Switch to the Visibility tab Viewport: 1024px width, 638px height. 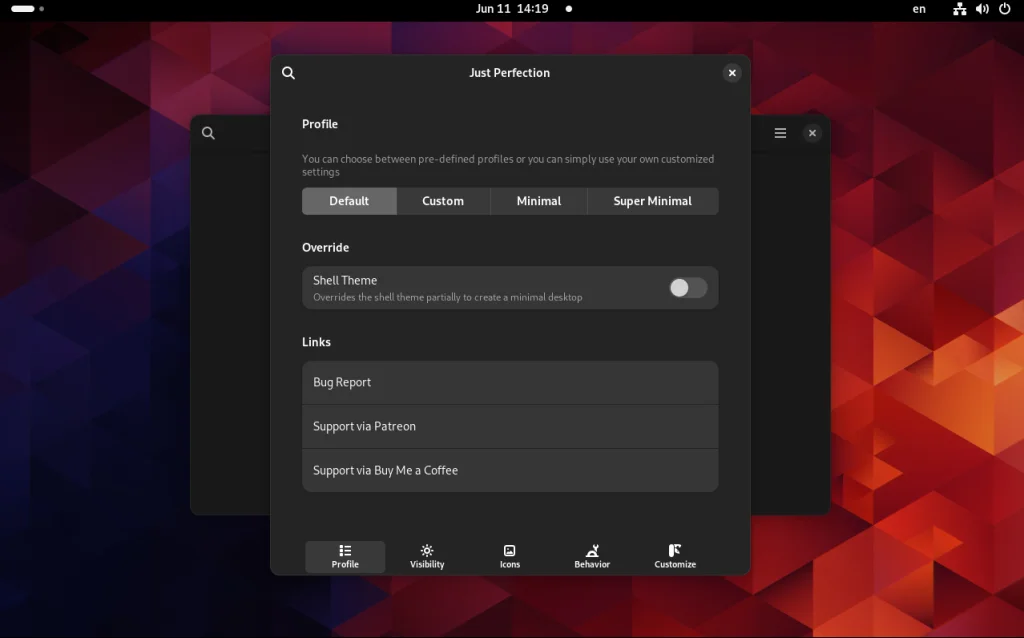tap(427, 556)
